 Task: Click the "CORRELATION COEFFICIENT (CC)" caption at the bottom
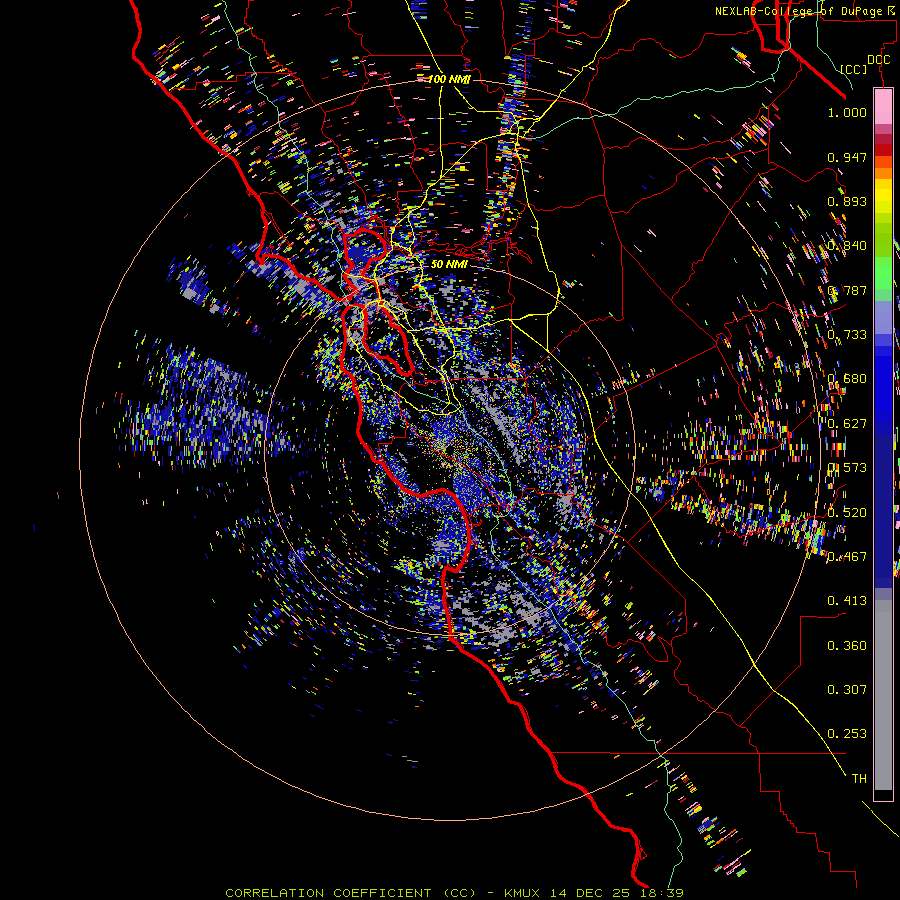tap(350, 893)
